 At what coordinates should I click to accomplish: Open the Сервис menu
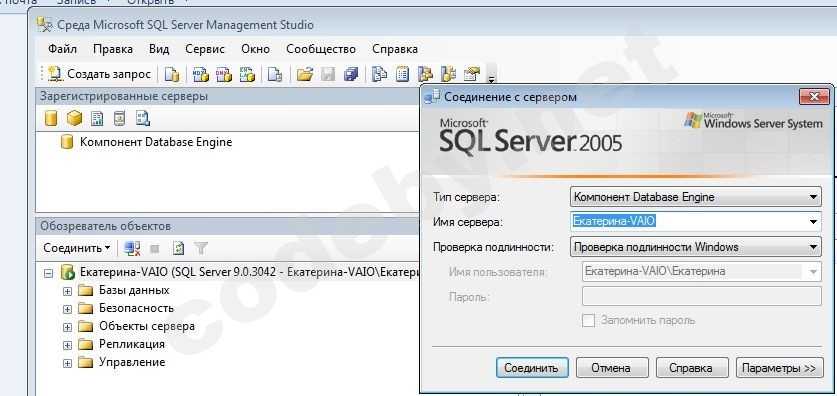pos(205,49)
